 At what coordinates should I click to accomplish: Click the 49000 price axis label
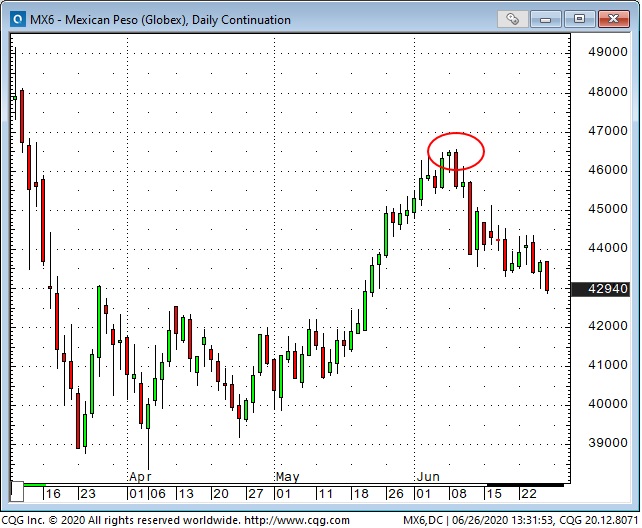(x=608, y=52)
